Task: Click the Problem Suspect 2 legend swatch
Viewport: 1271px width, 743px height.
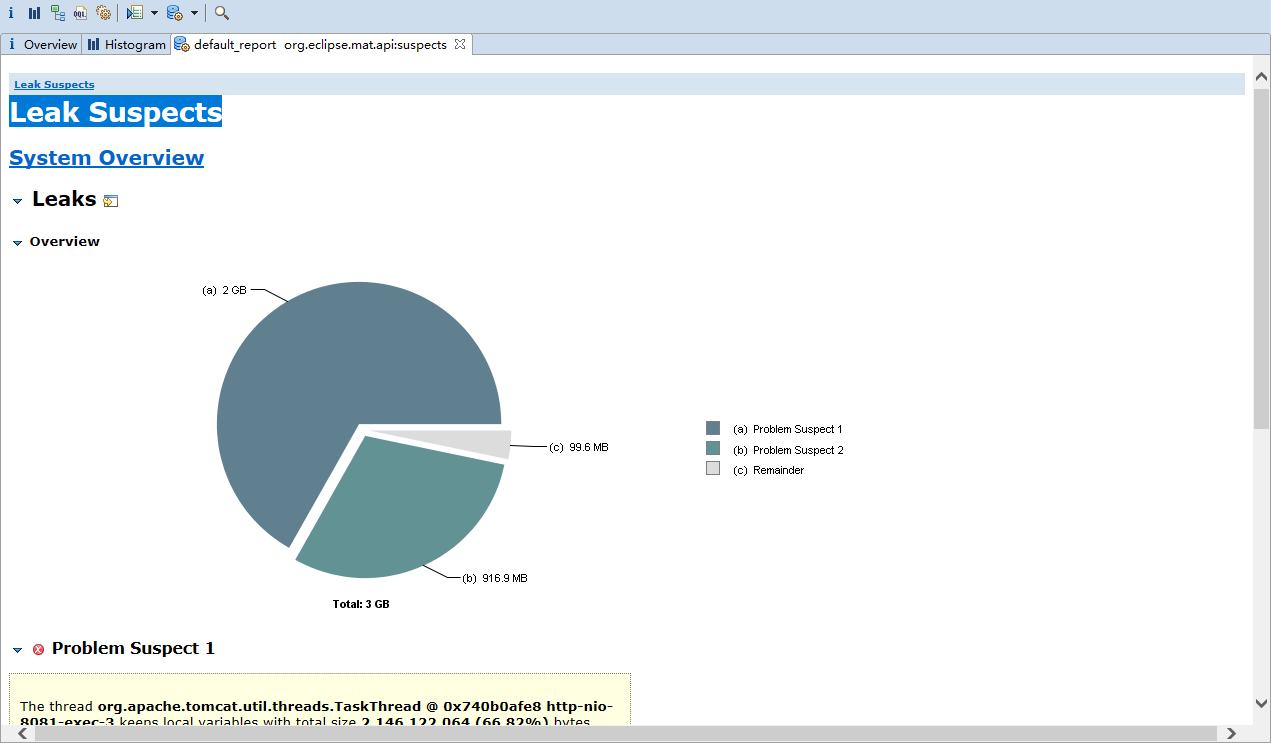Action: coord(713,449)
